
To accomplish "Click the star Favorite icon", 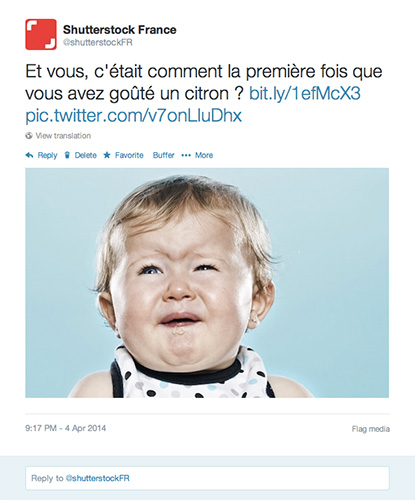I will 107,155.
